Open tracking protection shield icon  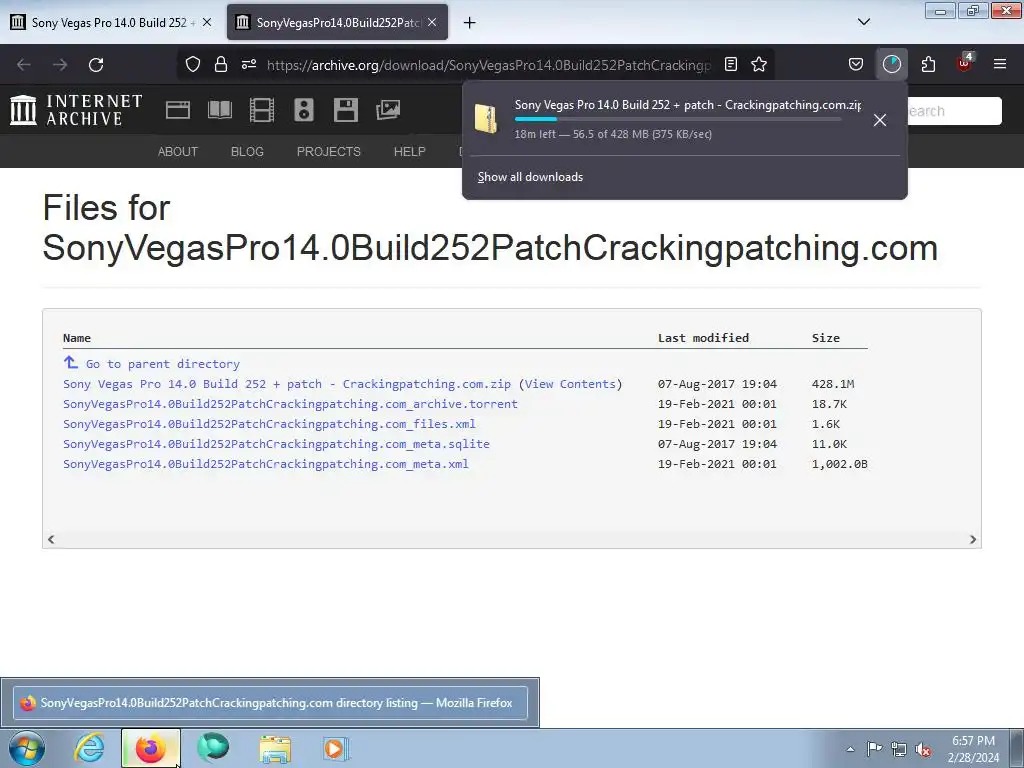click(193, 64)
